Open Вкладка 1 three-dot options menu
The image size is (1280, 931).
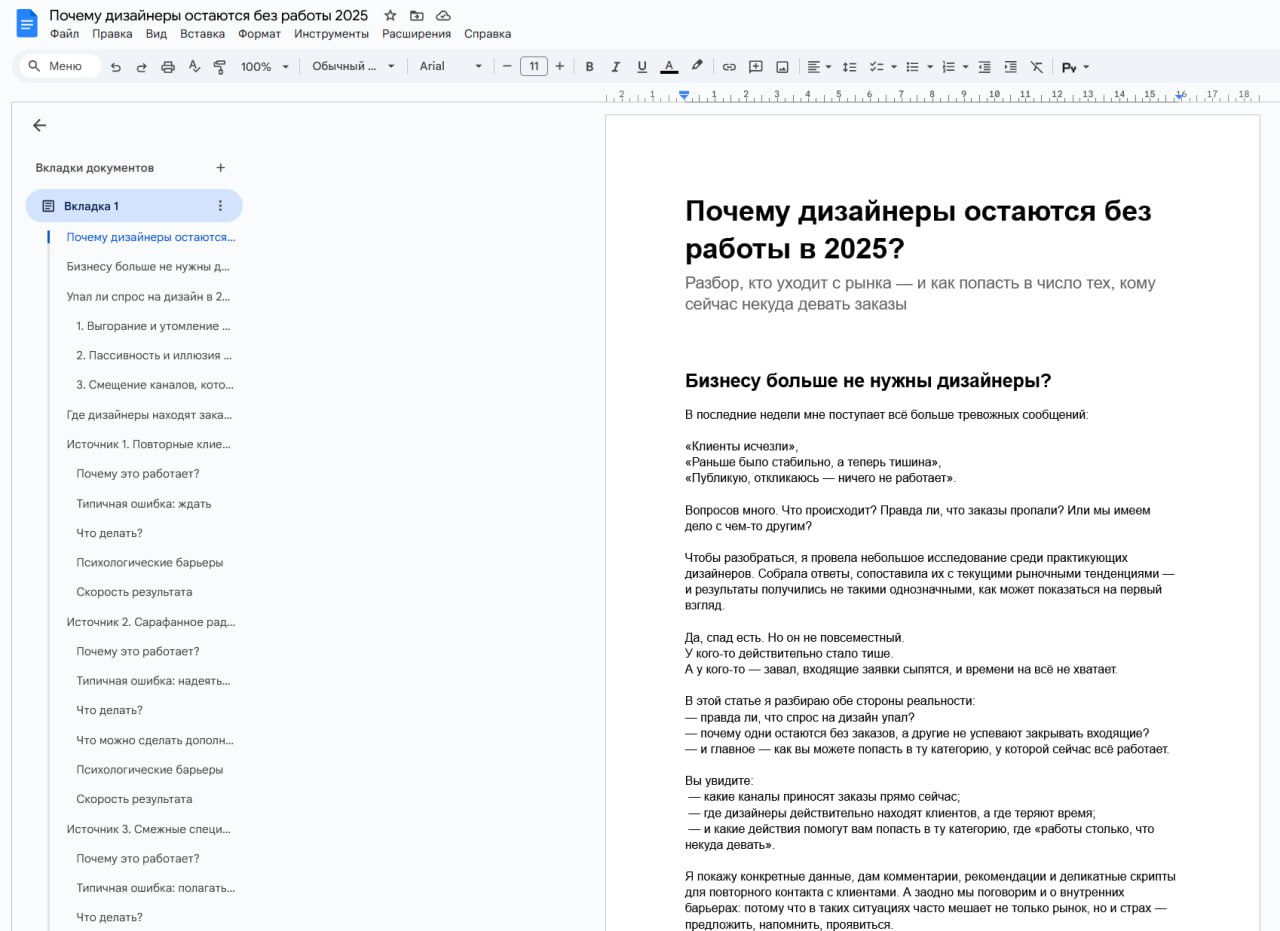pos(221,206)
